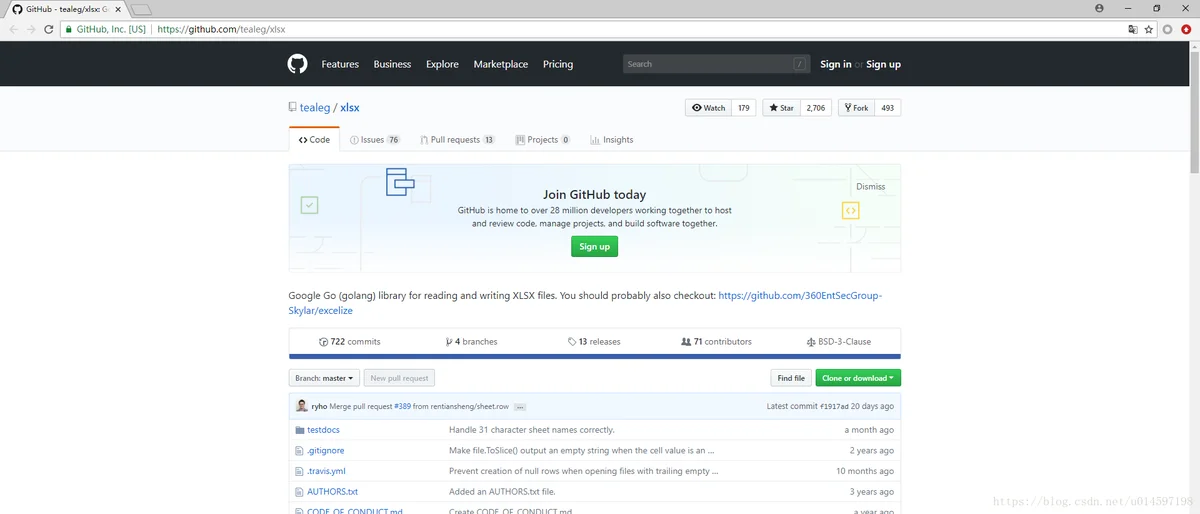1200x514 pixels.
Task: Click the Sign up link in header
Action: 883,64
